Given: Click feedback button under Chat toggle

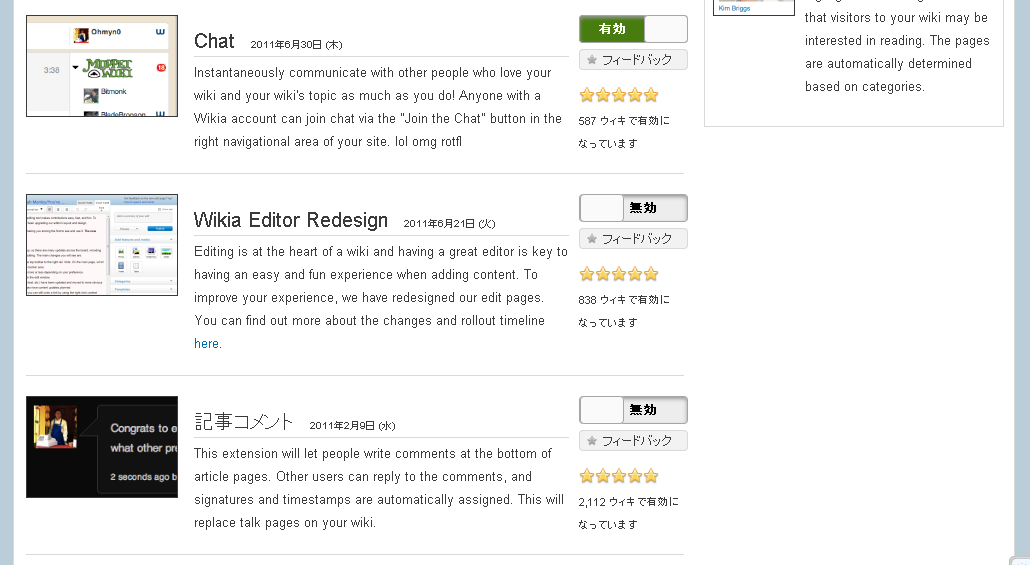Looking at the screenshot, I should (x=633, y=60).
